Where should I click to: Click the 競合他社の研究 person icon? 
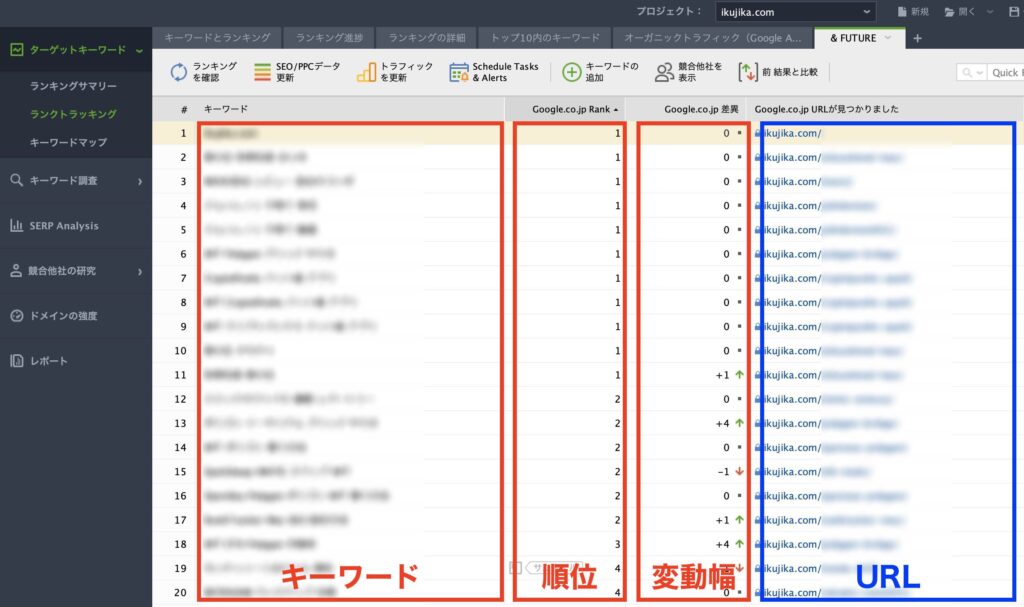[x=16, y=271]
